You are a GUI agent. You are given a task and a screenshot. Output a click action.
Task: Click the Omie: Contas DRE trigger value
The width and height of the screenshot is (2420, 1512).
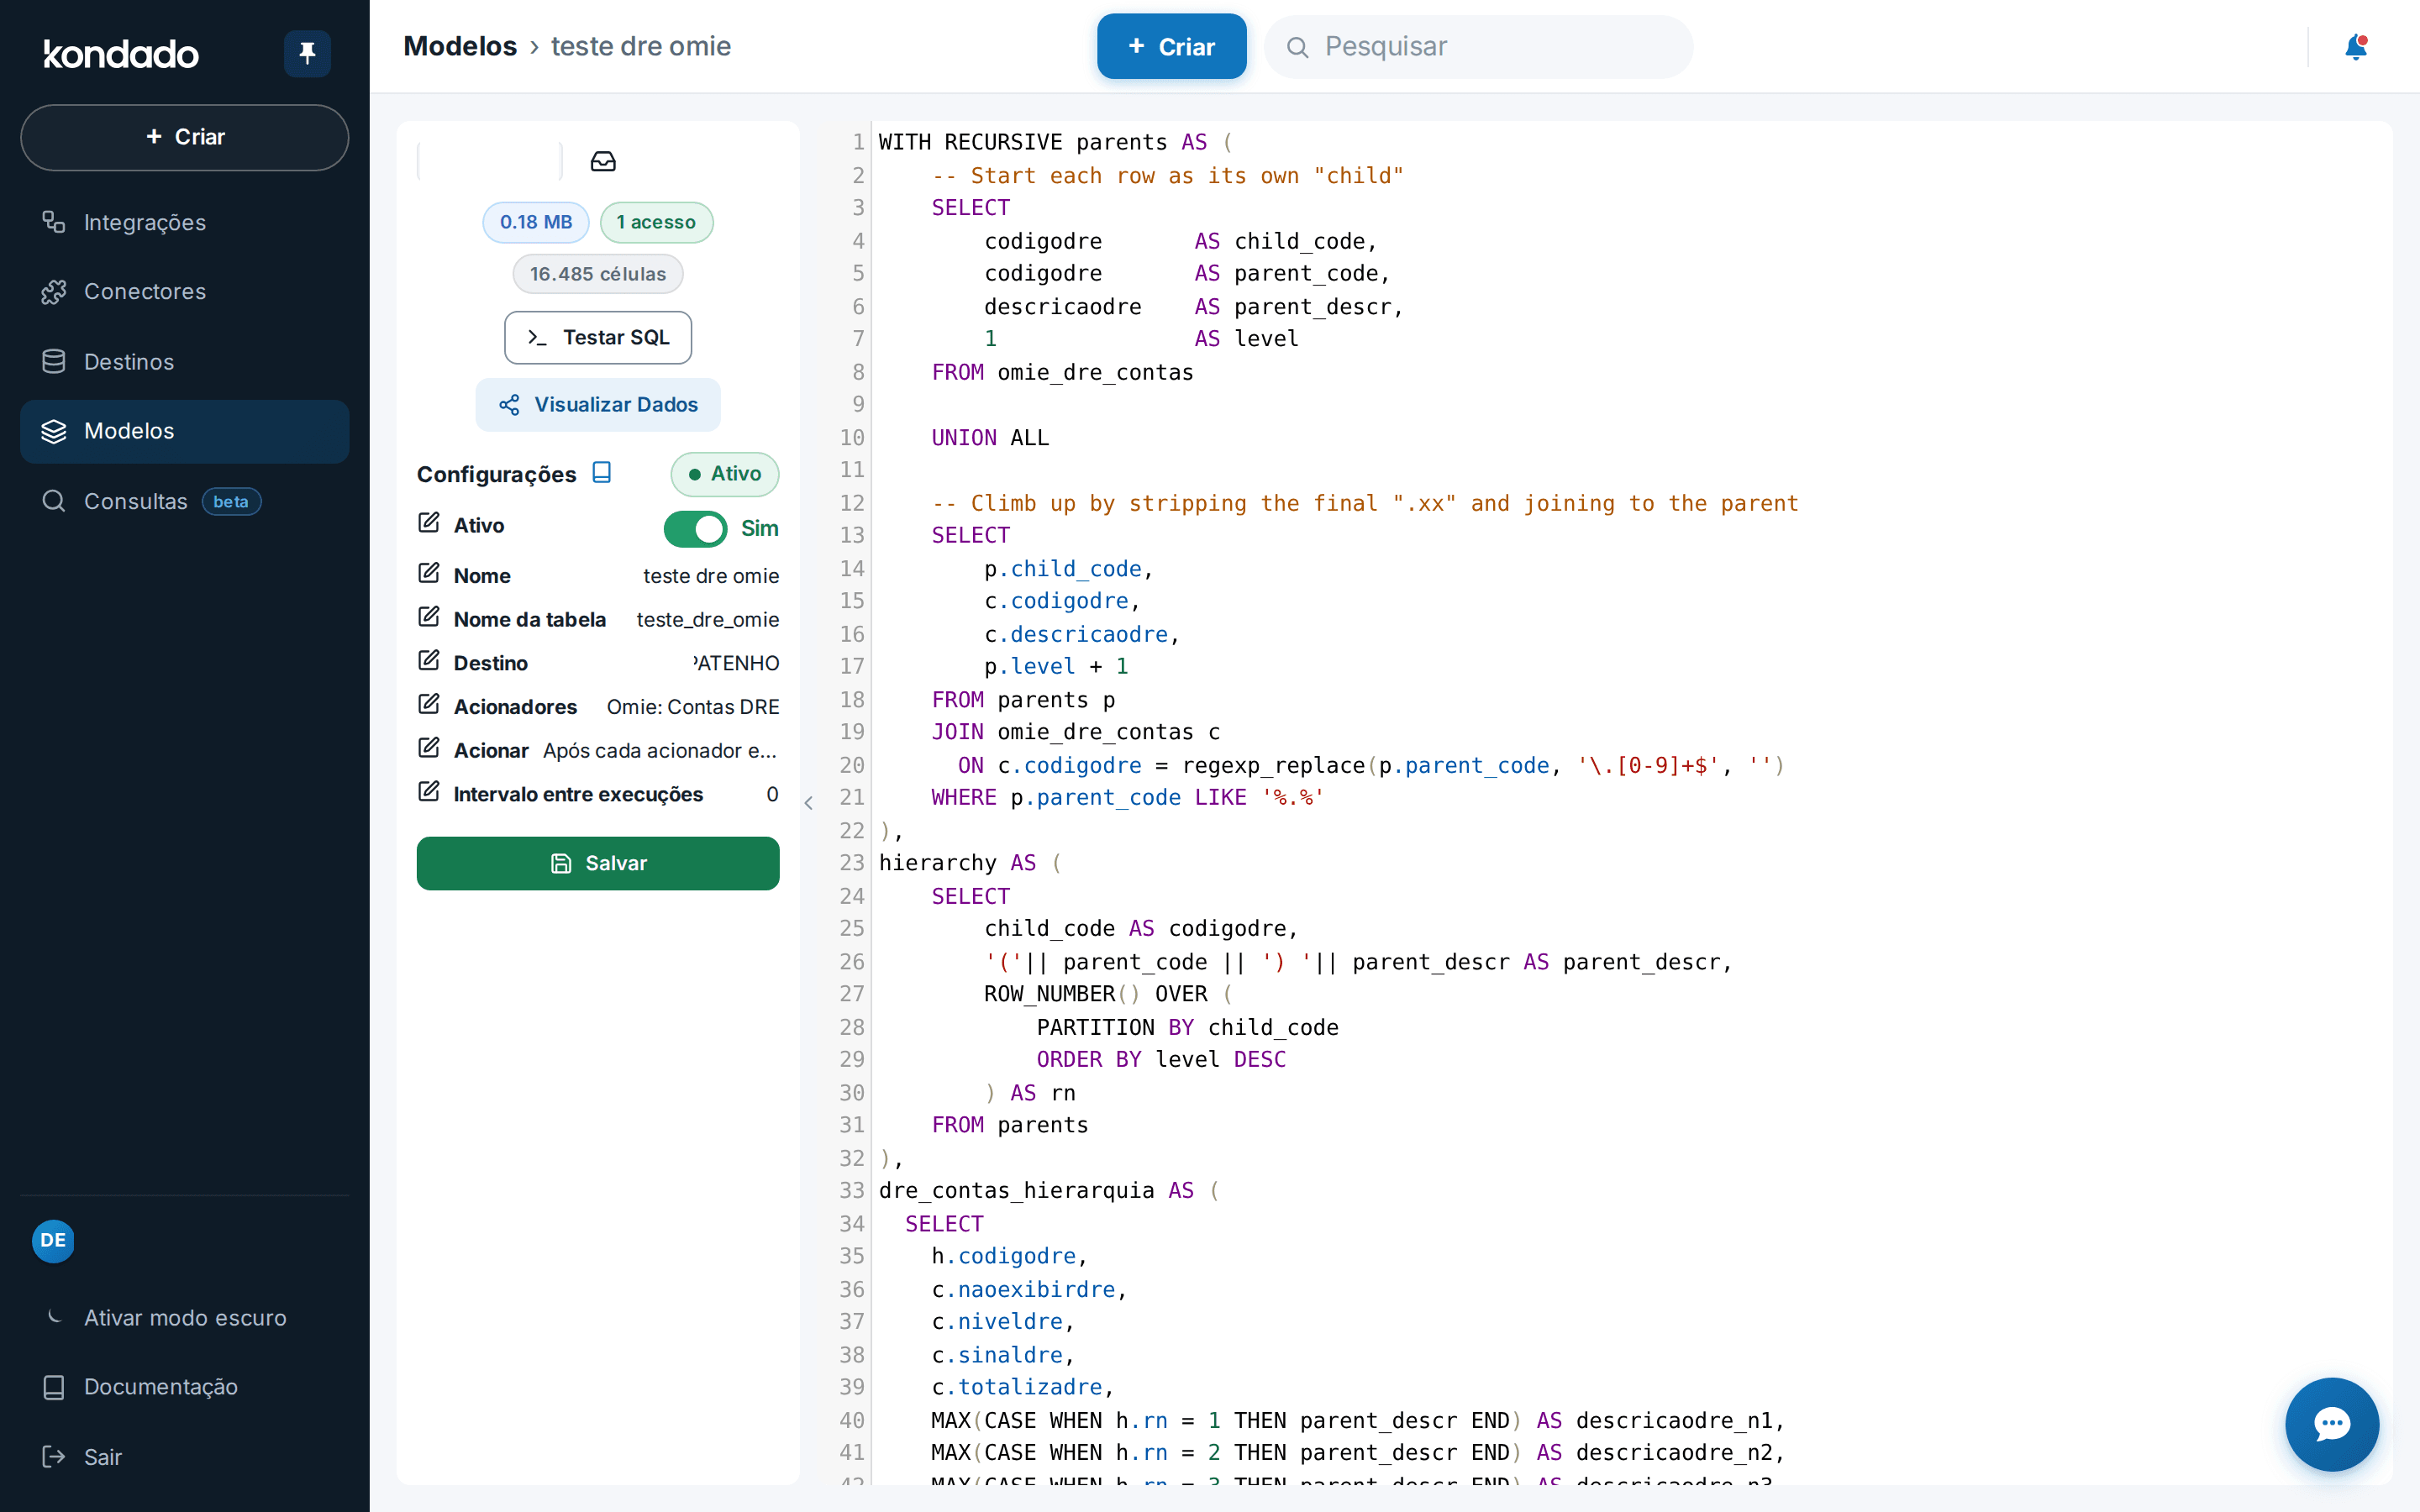point(693,707)
